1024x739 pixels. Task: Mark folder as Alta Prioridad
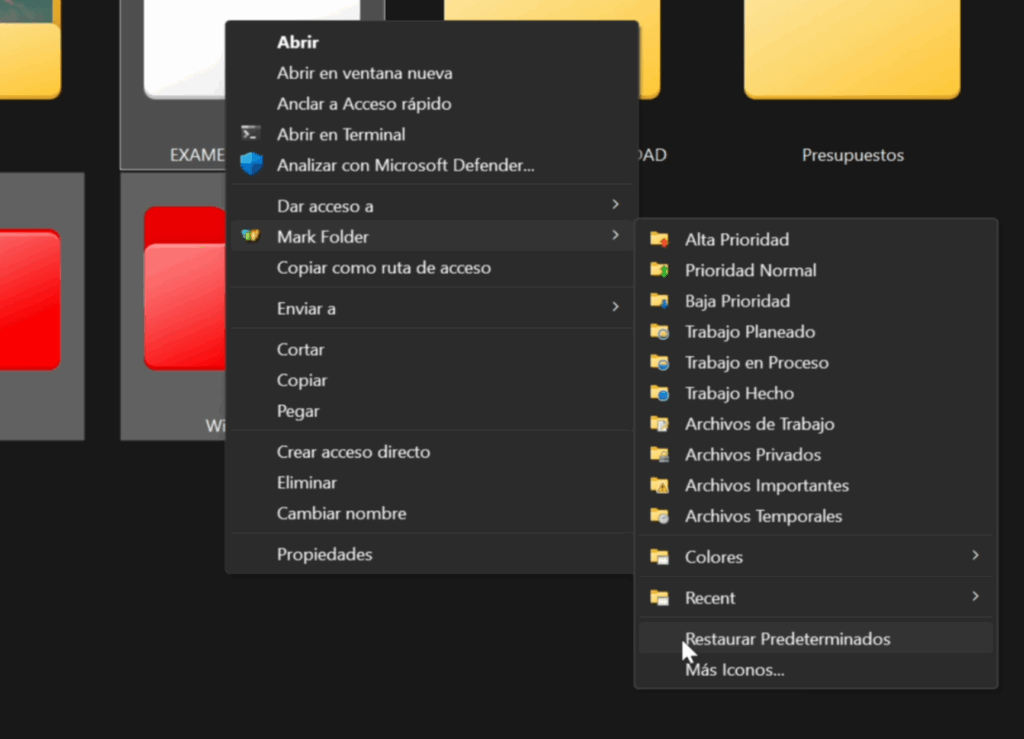(816, 240)
